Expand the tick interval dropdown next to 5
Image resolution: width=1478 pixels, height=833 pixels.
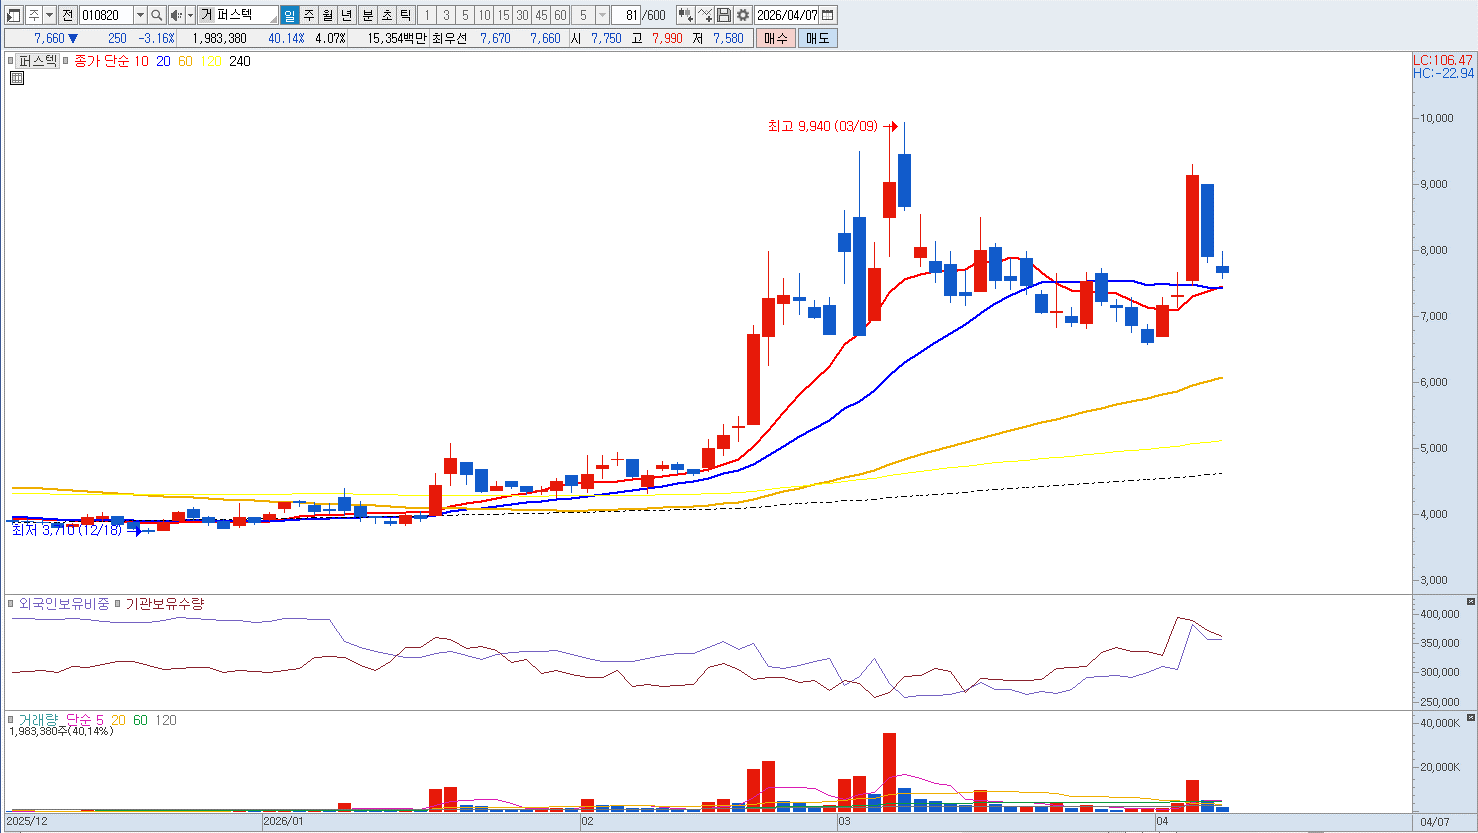click(602, 15)
